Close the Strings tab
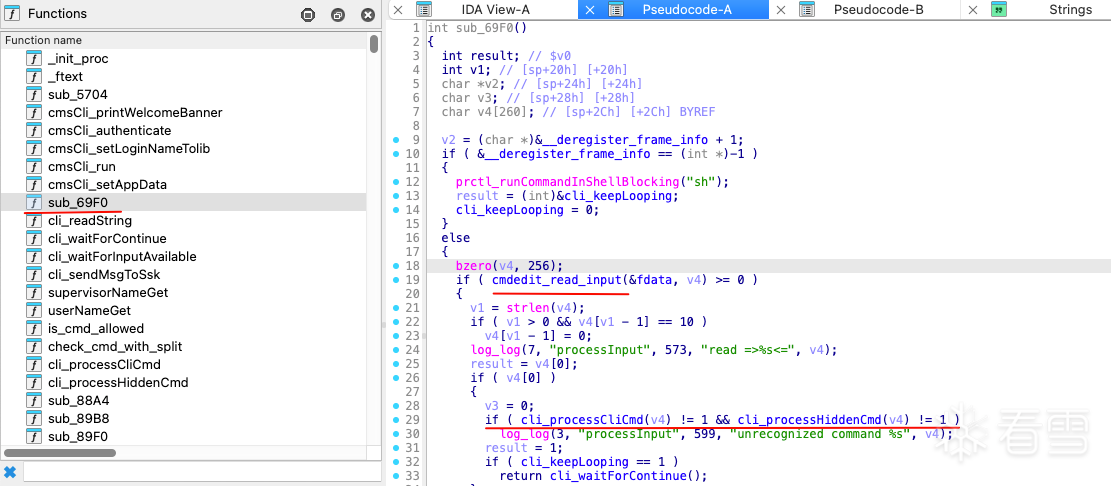Viewport: 1111px width, 486px height. (x=973, y=9)
